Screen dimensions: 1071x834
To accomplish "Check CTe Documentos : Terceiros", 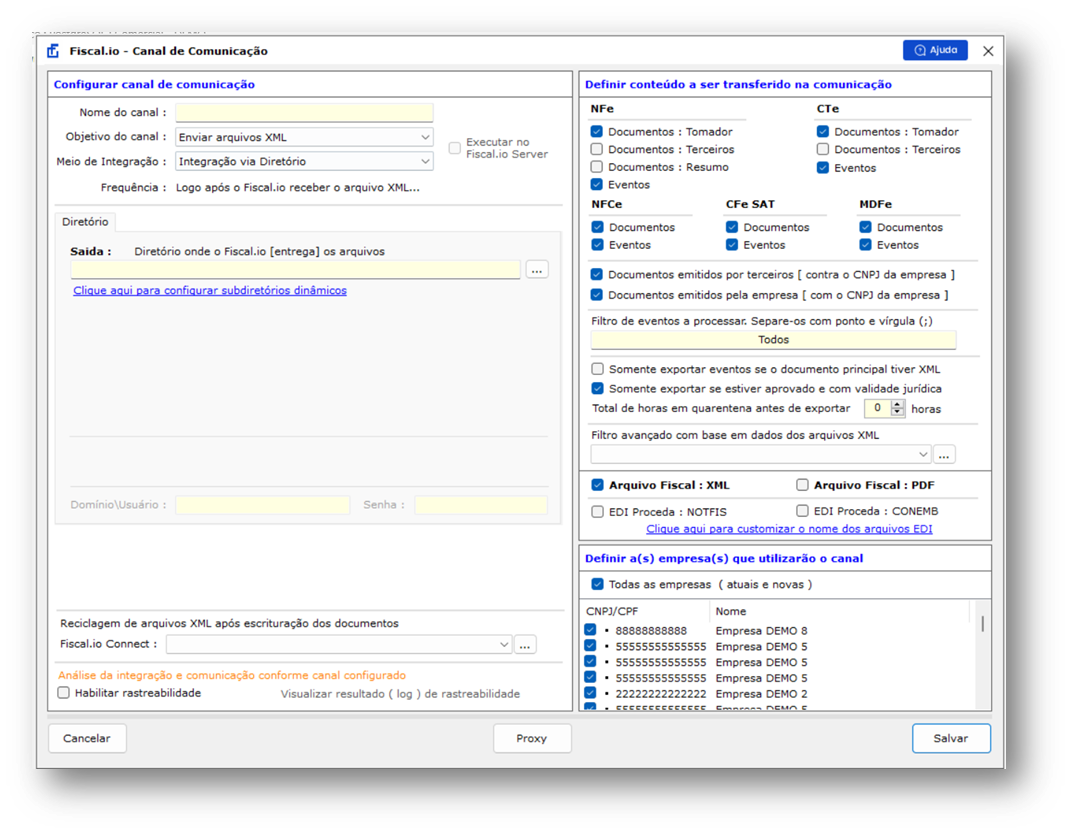I will click(x=823, y=149).
